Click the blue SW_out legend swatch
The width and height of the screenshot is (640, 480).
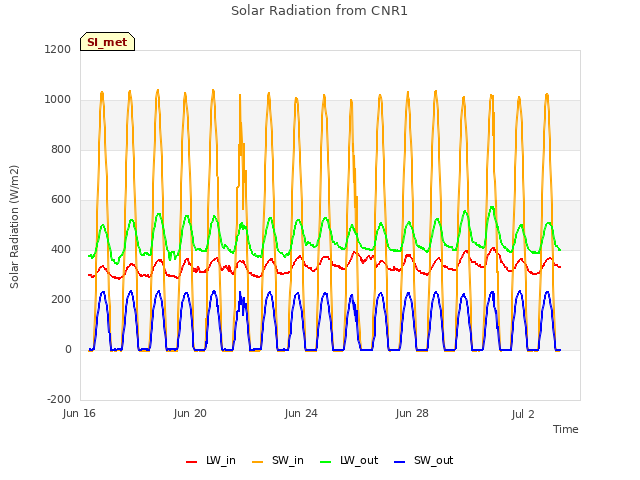pos(400,462)
